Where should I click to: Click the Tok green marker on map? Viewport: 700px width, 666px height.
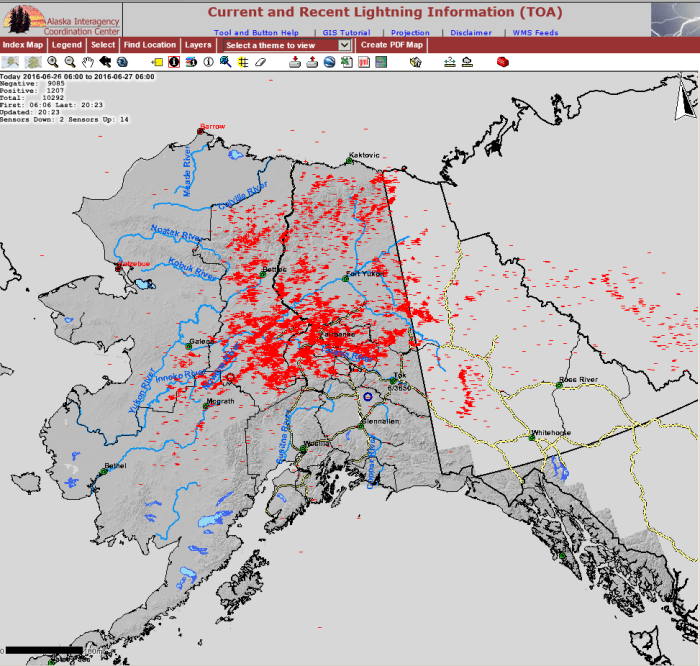(393, 381)
